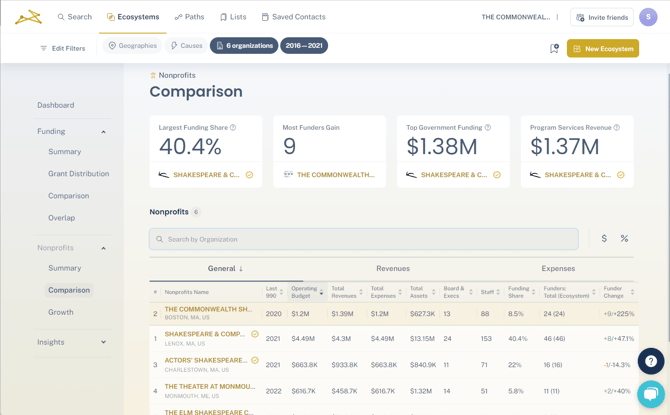Open the bookmark save icon beside New Ecosystem
The image size is (670, 415).
click(x=554, y=48)
